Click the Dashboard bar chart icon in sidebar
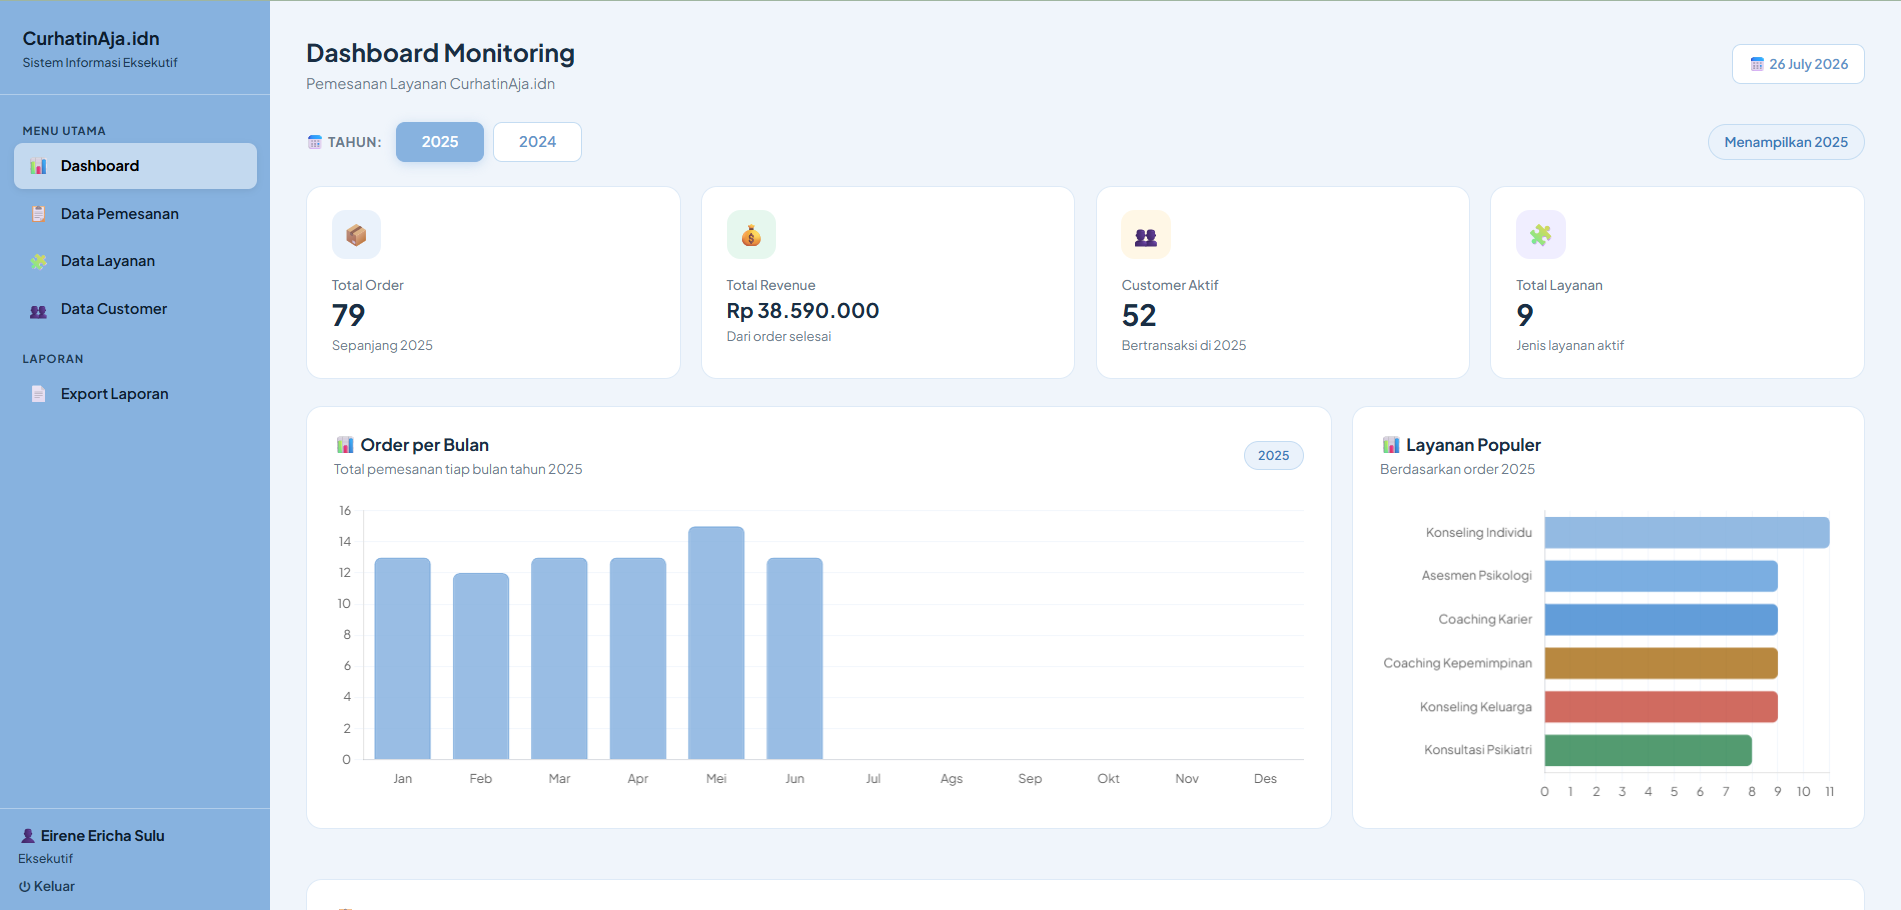The image size is (1901, 910). point(38,166)
